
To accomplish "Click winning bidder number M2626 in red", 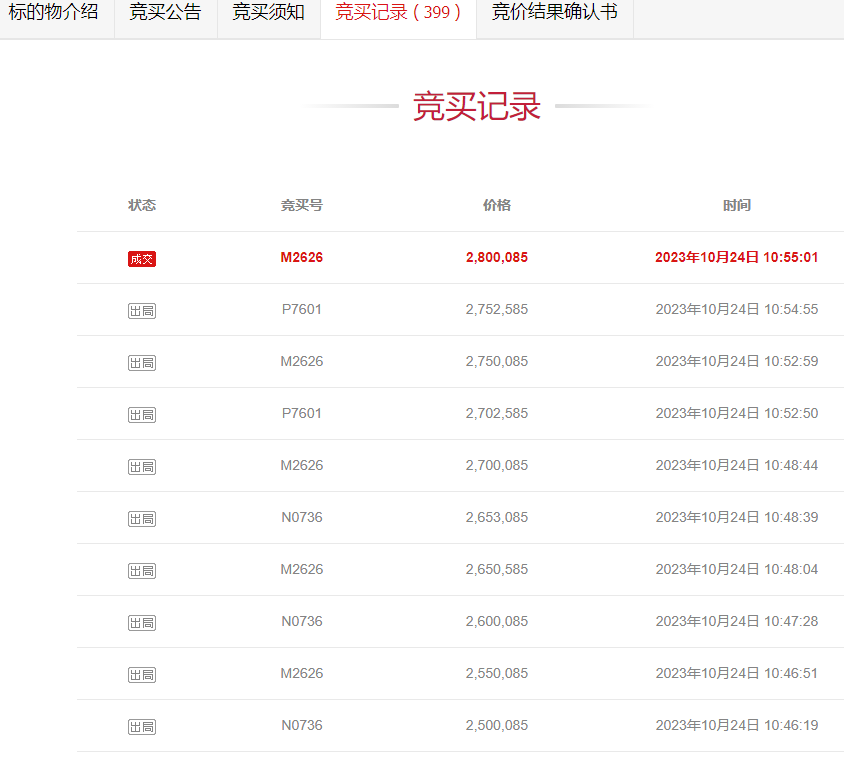I will coord(302,257).
